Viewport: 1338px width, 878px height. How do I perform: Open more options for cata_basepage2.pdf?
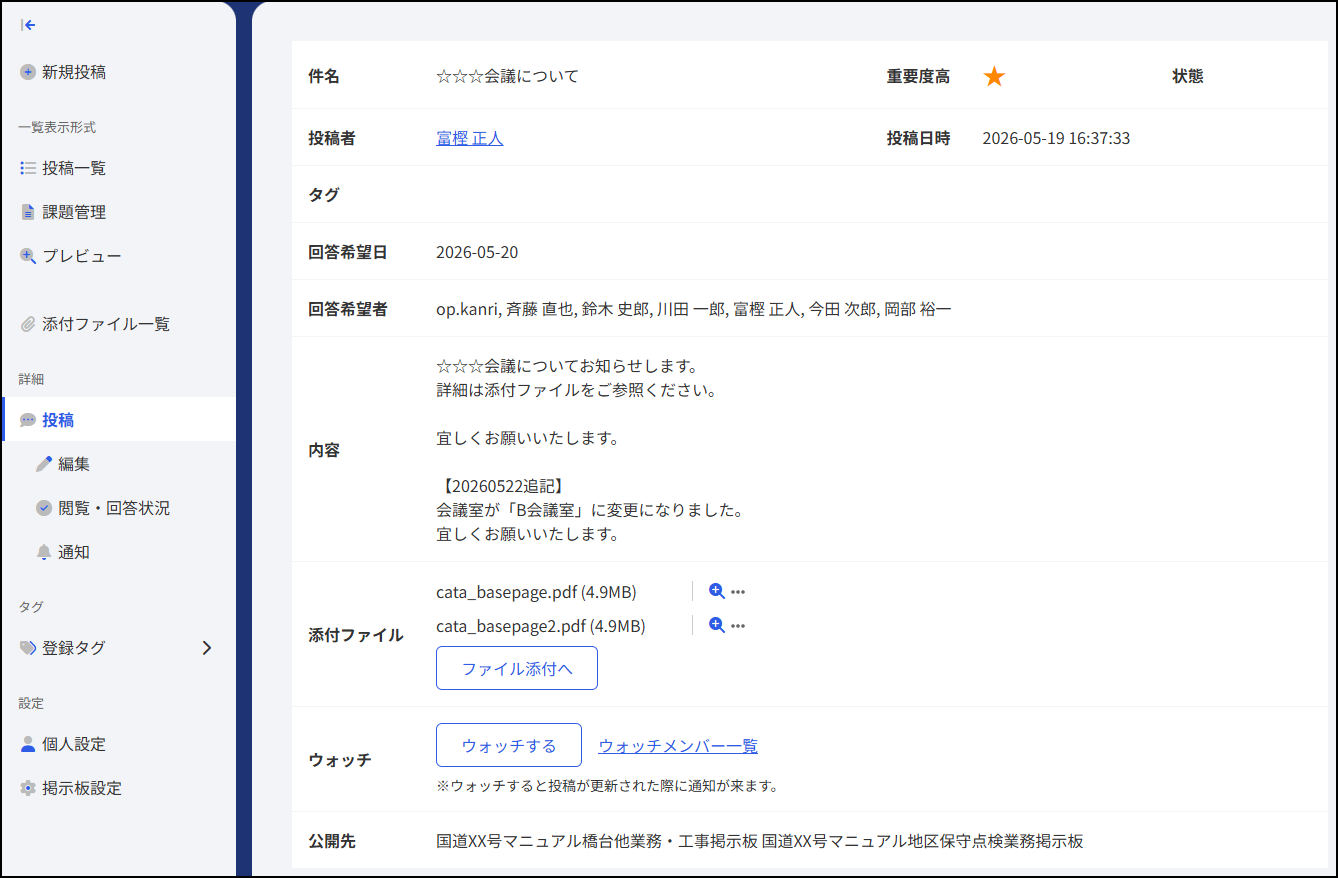click(x=738, y=626)
